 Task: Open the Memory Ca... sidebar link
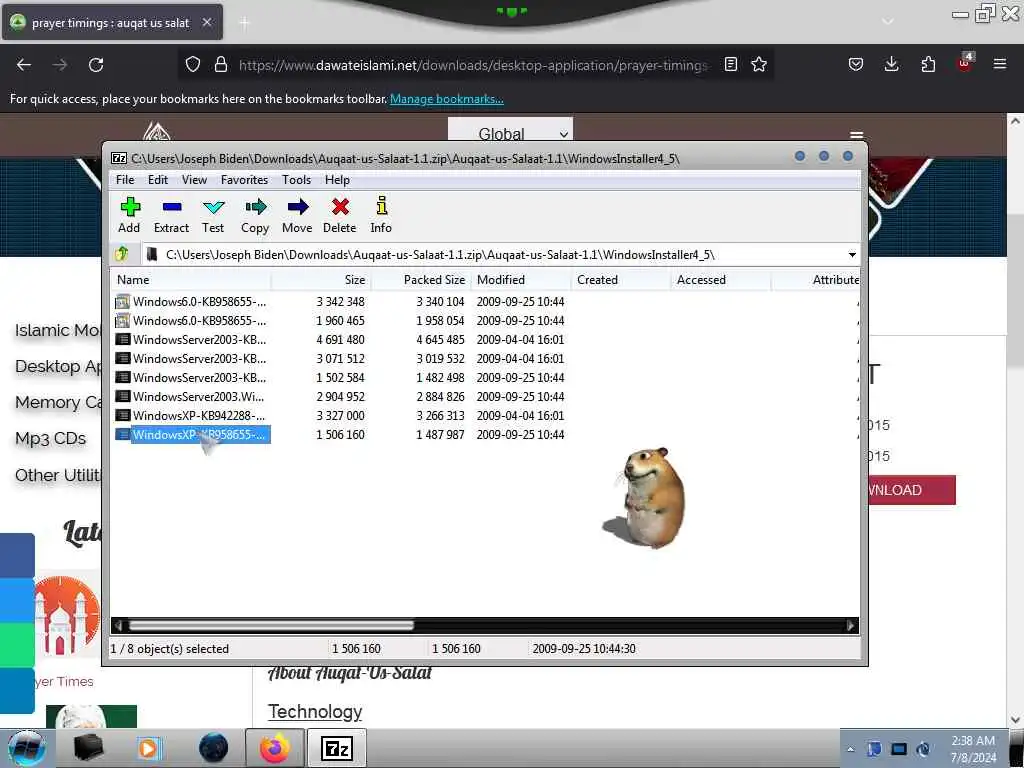(x=58, y=402)
